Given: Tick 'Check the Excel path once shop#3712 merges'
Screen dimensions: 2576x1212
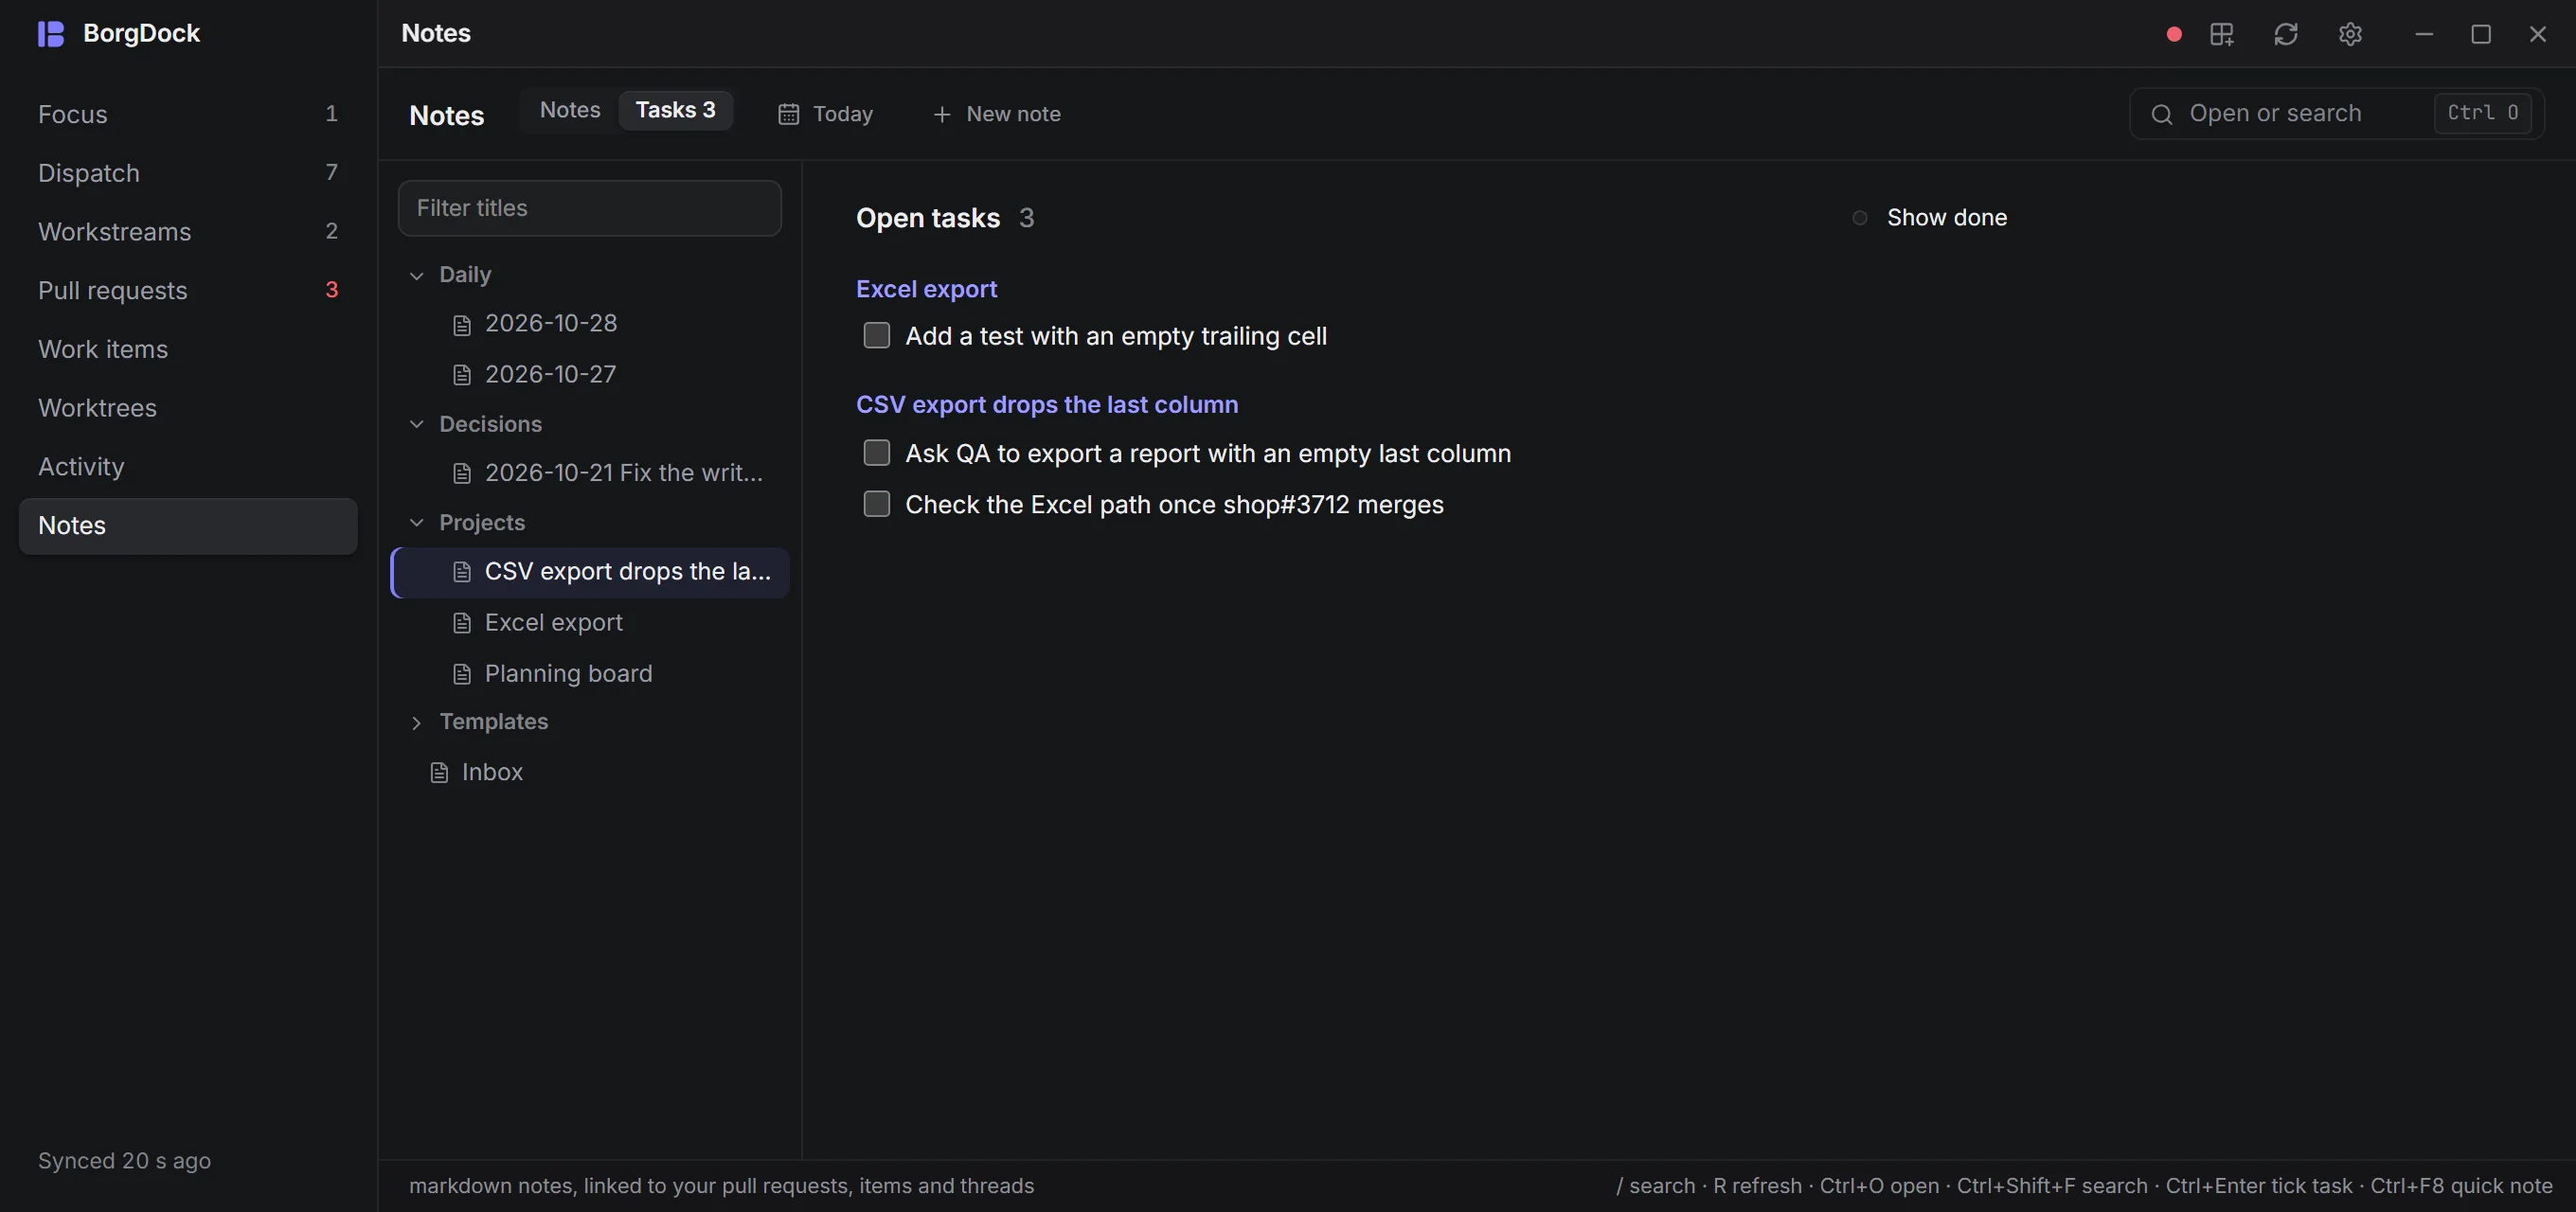Looking at the screenshot, I should click(876, 504).
